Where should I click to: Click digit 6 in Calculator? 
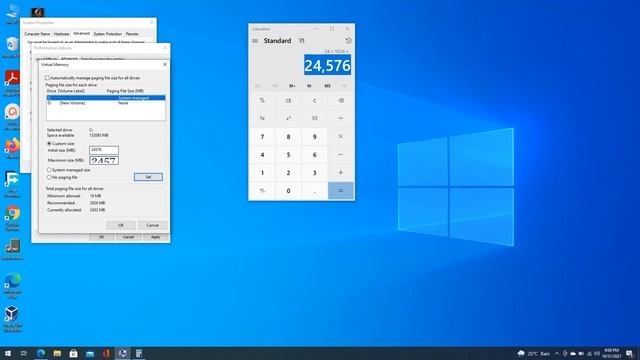(314, 155)
